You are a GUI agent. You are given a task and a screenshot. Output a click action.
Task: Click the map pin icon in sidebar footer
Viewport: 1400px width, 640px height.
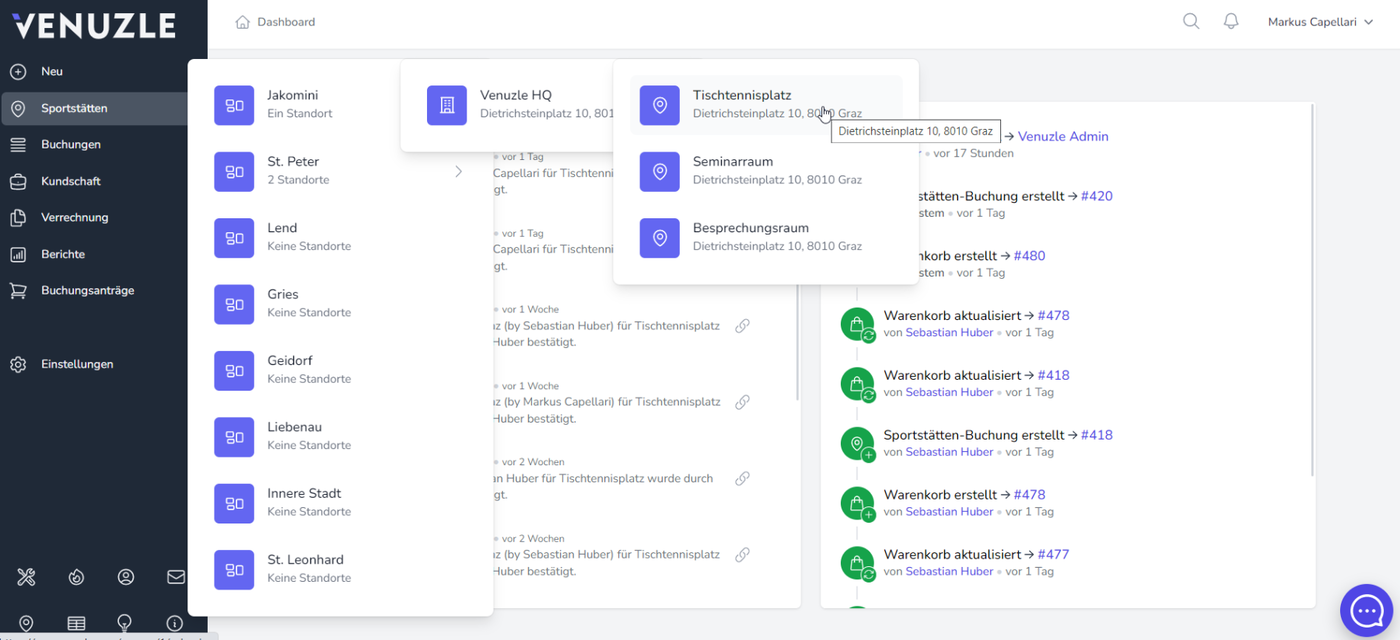click(27, 623)
